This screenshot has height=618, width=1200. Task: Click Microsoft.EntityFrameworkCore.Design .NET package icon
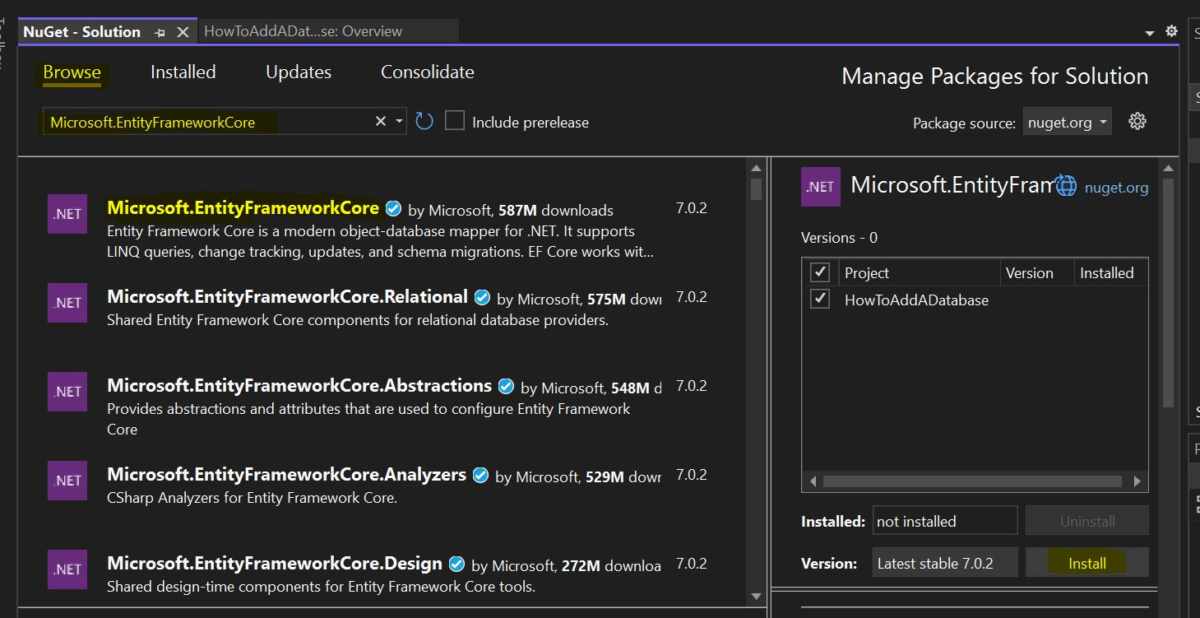(67, 569)
